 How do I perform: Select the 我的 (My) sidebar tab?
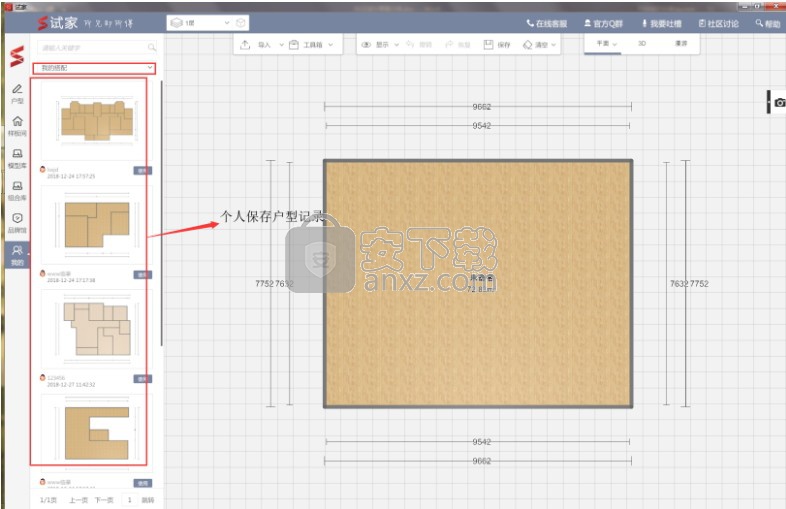[17, 255]
